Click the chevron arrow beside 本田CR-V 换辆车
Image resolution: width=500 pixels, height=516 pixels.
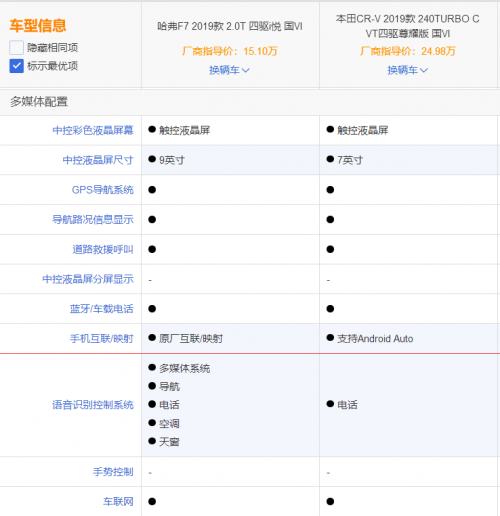[424, 70]
